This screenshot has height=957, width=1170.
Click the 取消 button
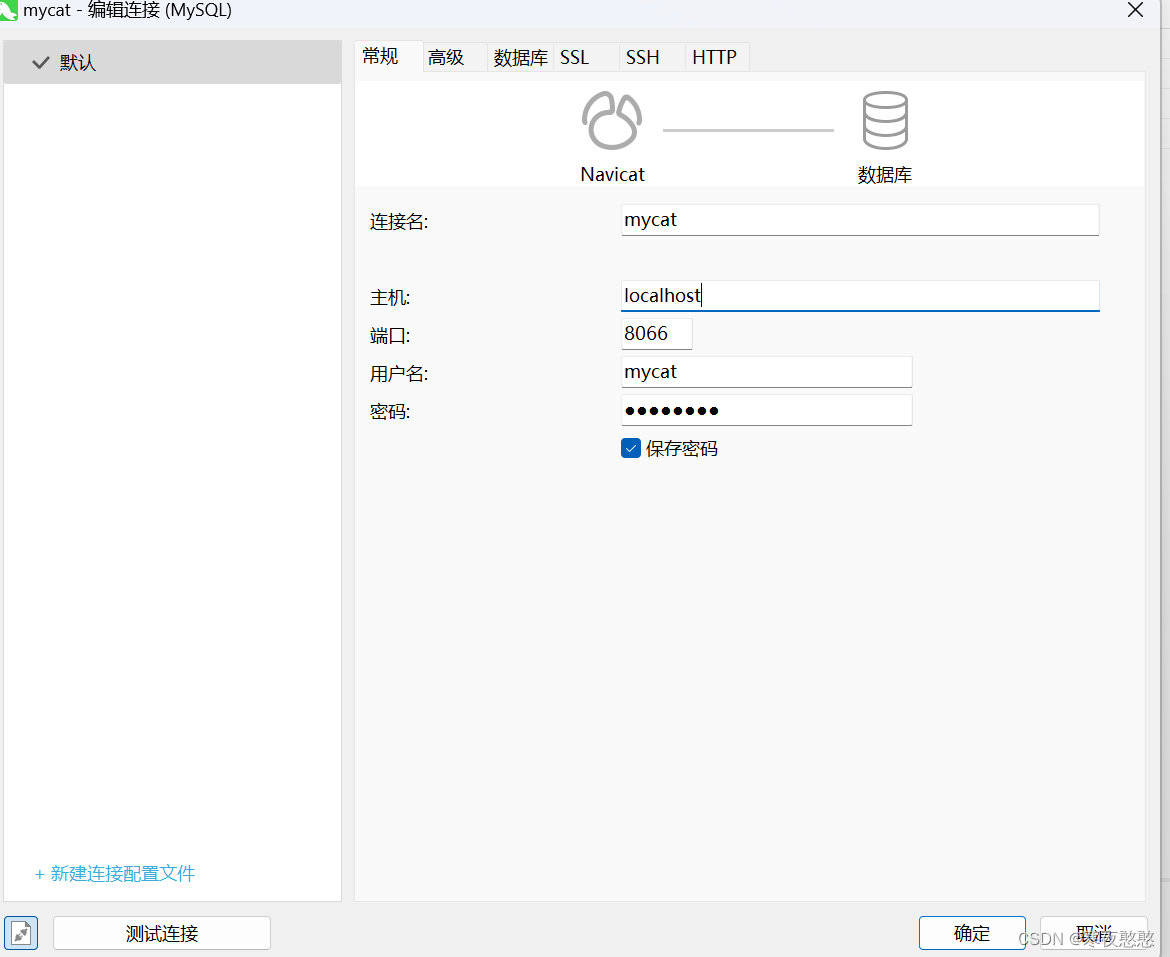(1094, 933)
